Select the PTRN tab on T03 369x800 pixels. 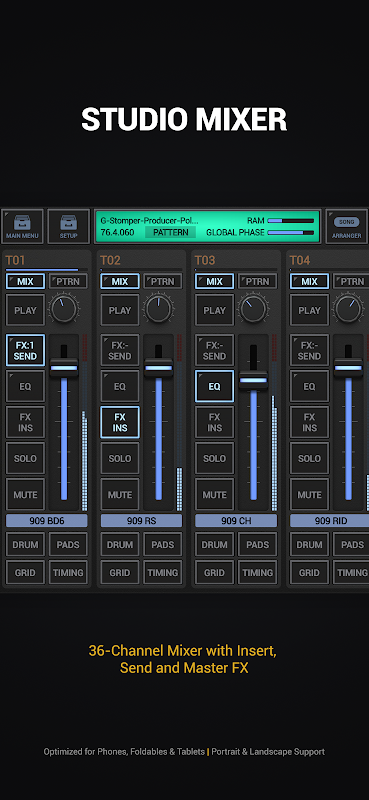258,281
